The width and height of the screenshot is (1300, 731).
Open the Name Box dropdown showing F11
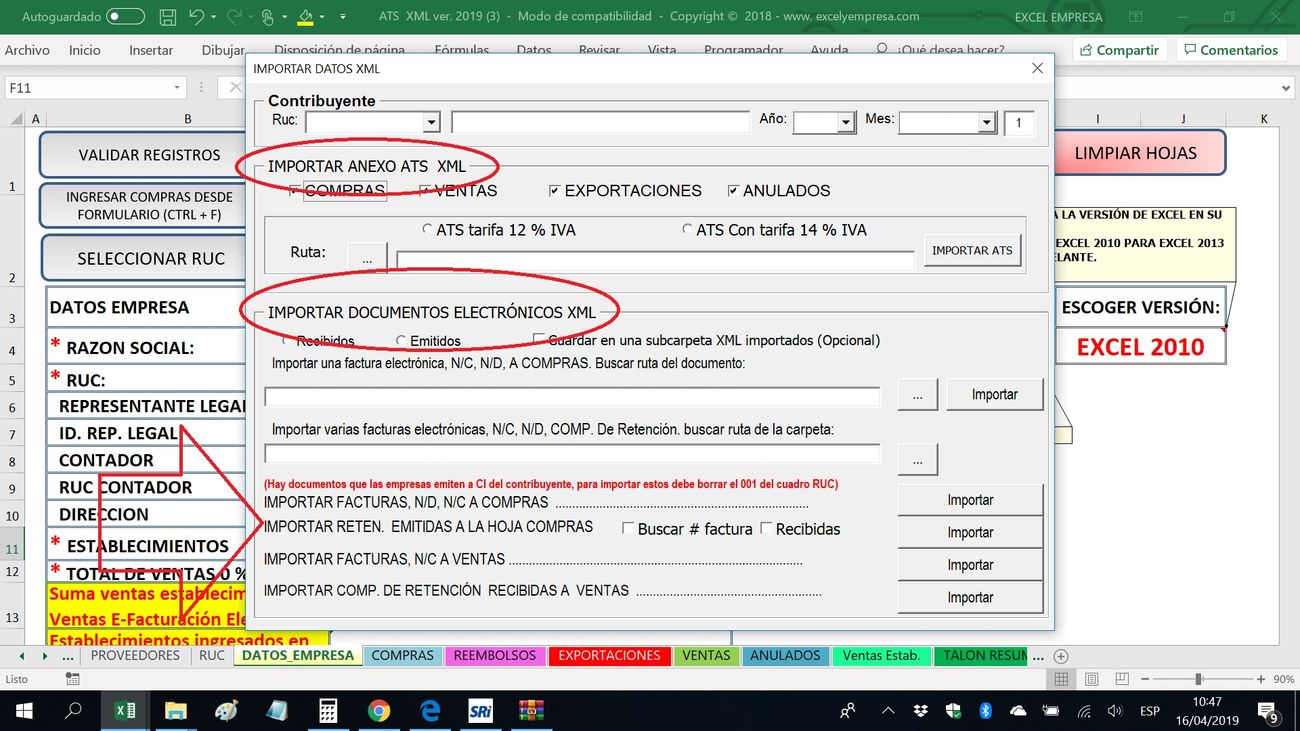178,88
